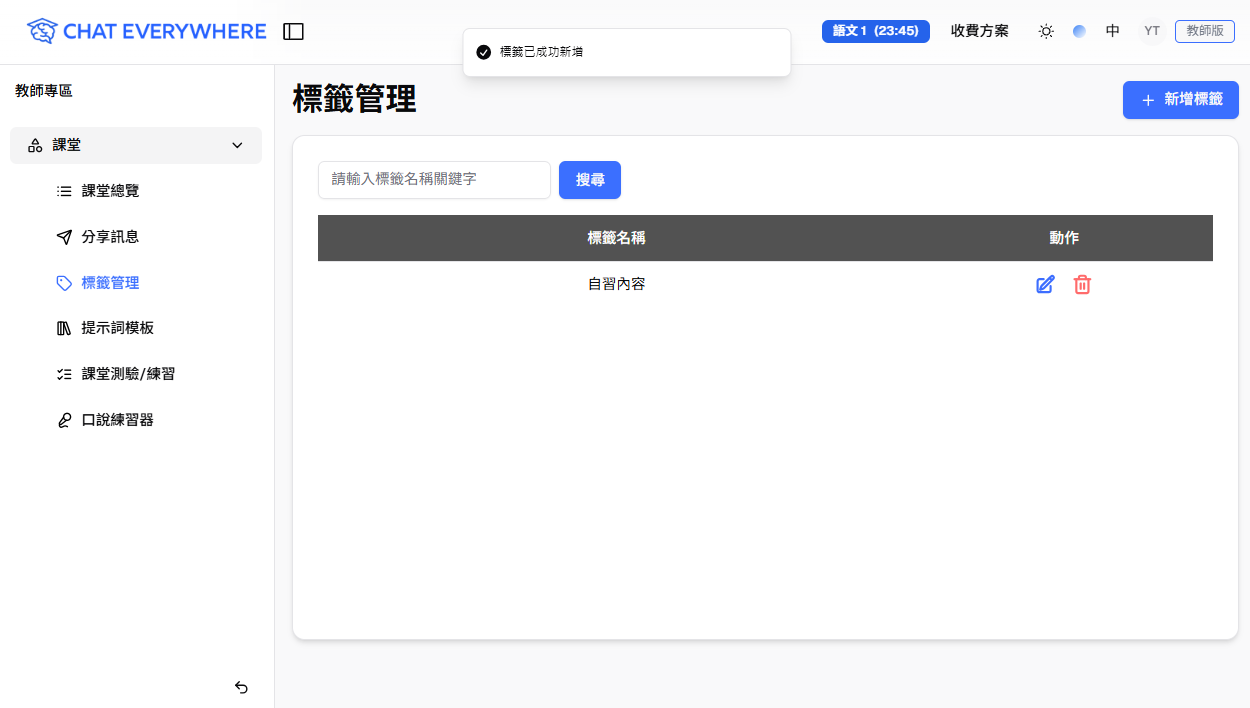Click the 自習內容 tag name cell
The height and width of the screenshot is (708, 1250).
click(616, 284)
